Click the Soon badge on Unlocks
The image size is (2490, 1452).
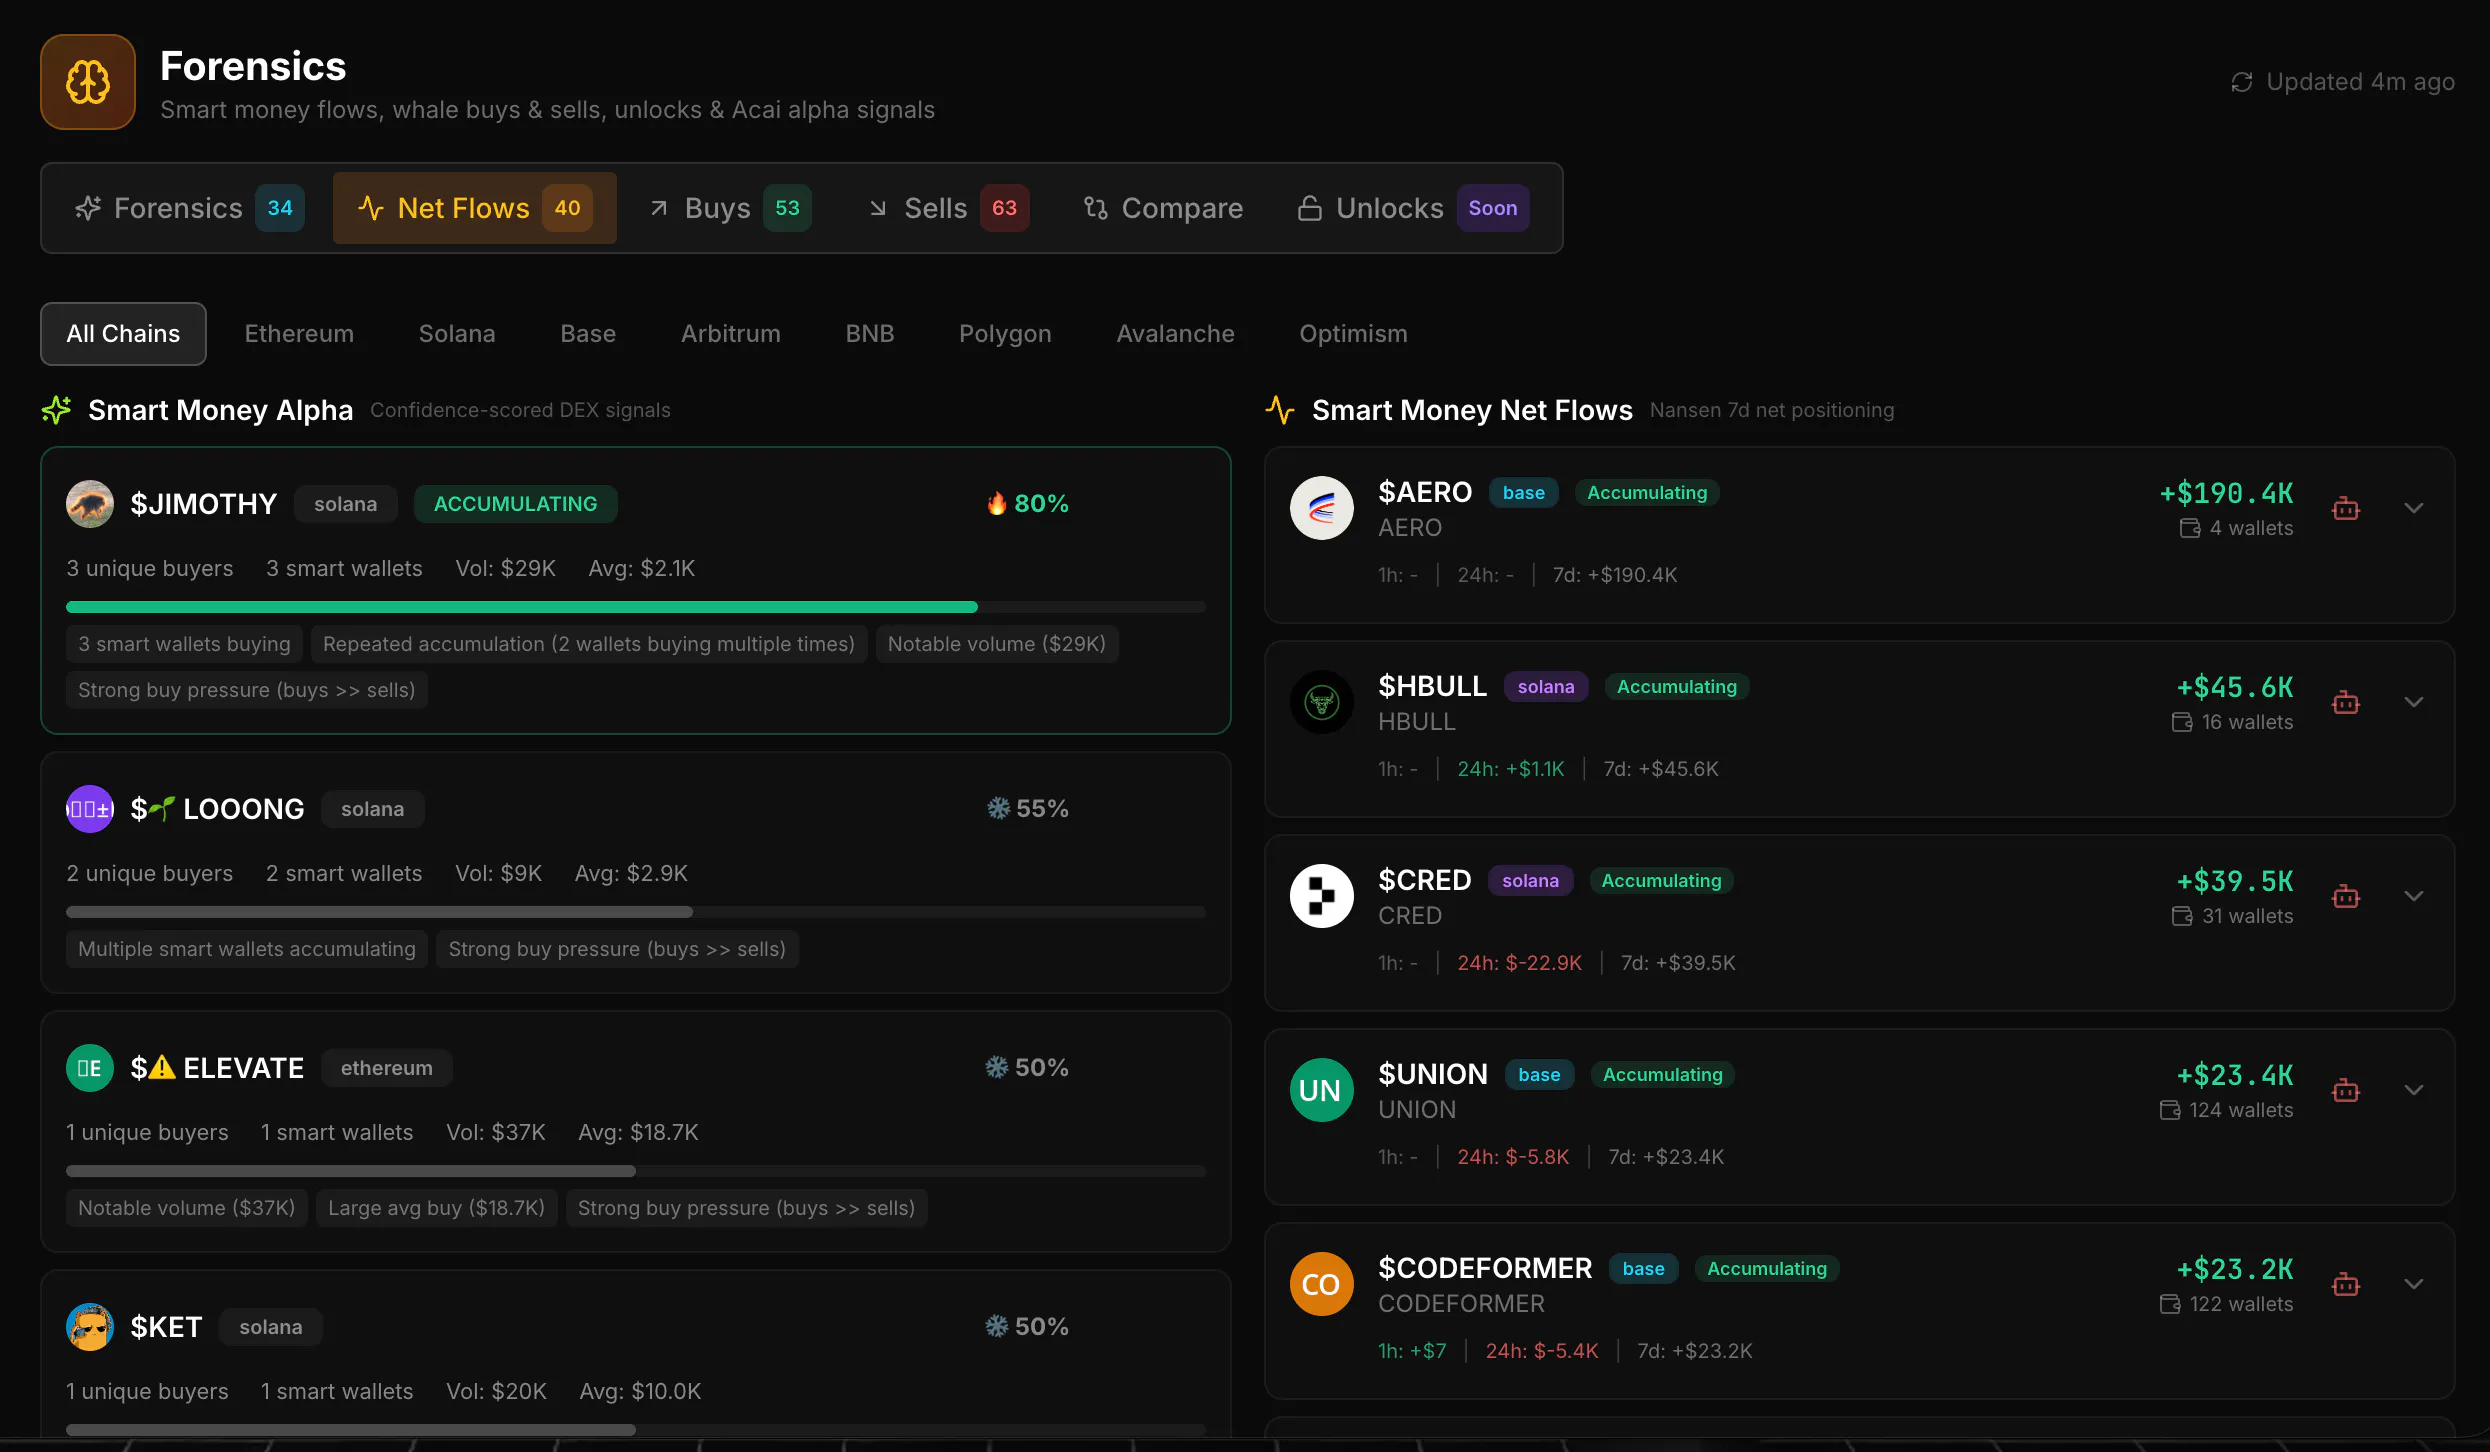point(1493,208)
